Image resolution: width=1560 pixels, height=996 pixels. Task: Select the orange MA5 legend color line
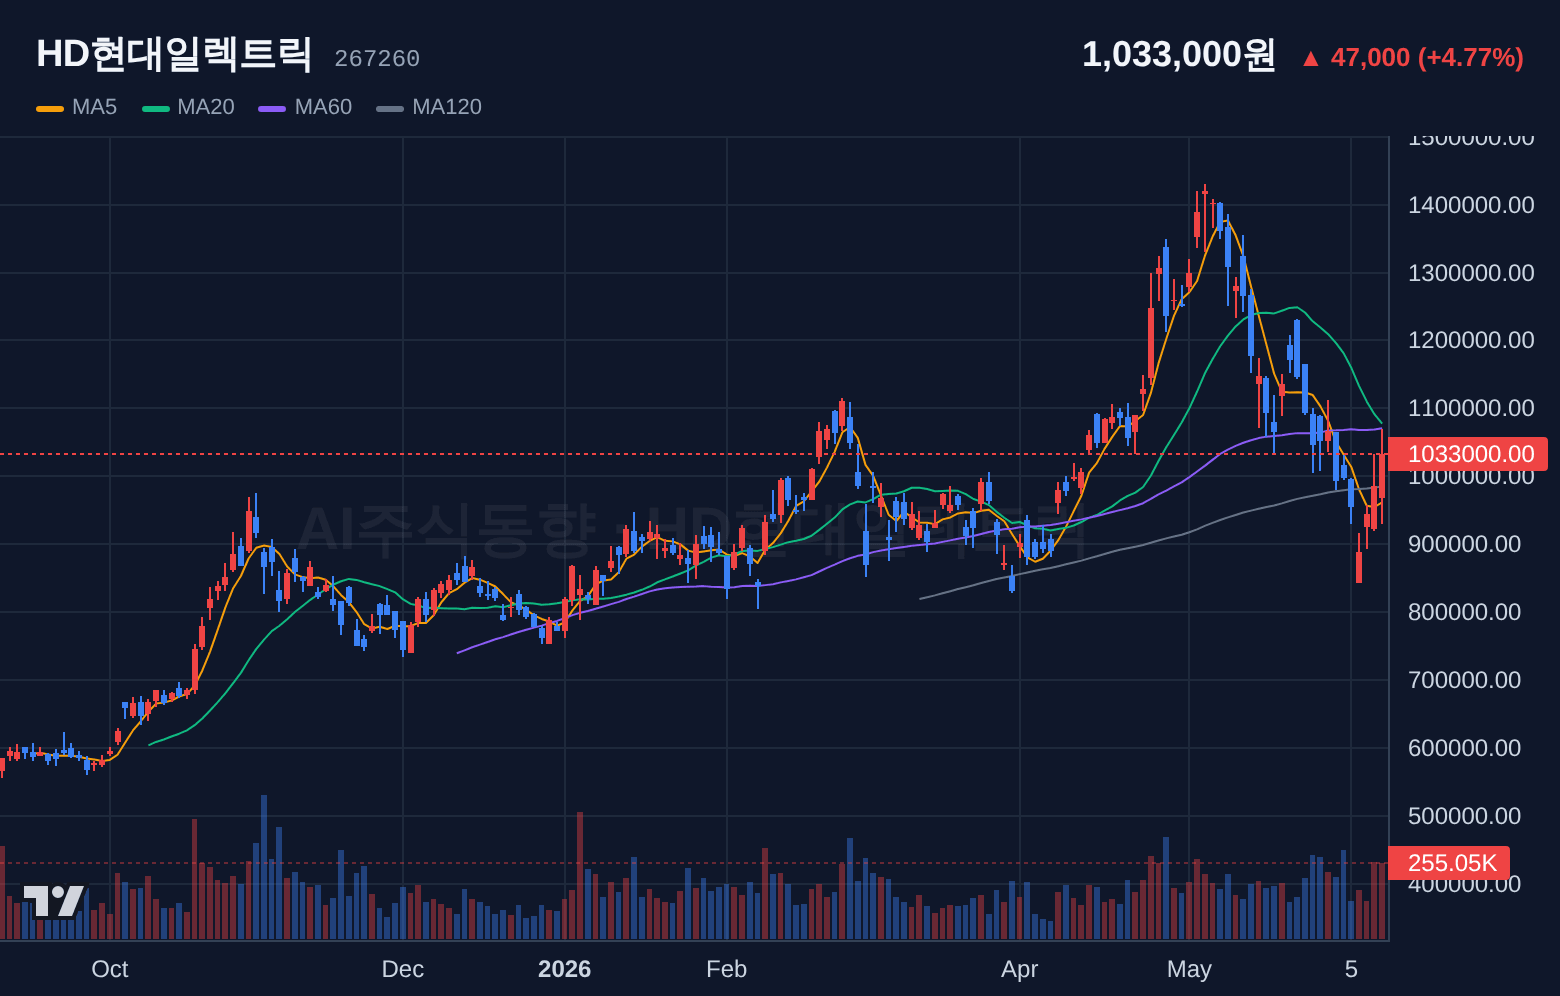[x=50, y=108]
